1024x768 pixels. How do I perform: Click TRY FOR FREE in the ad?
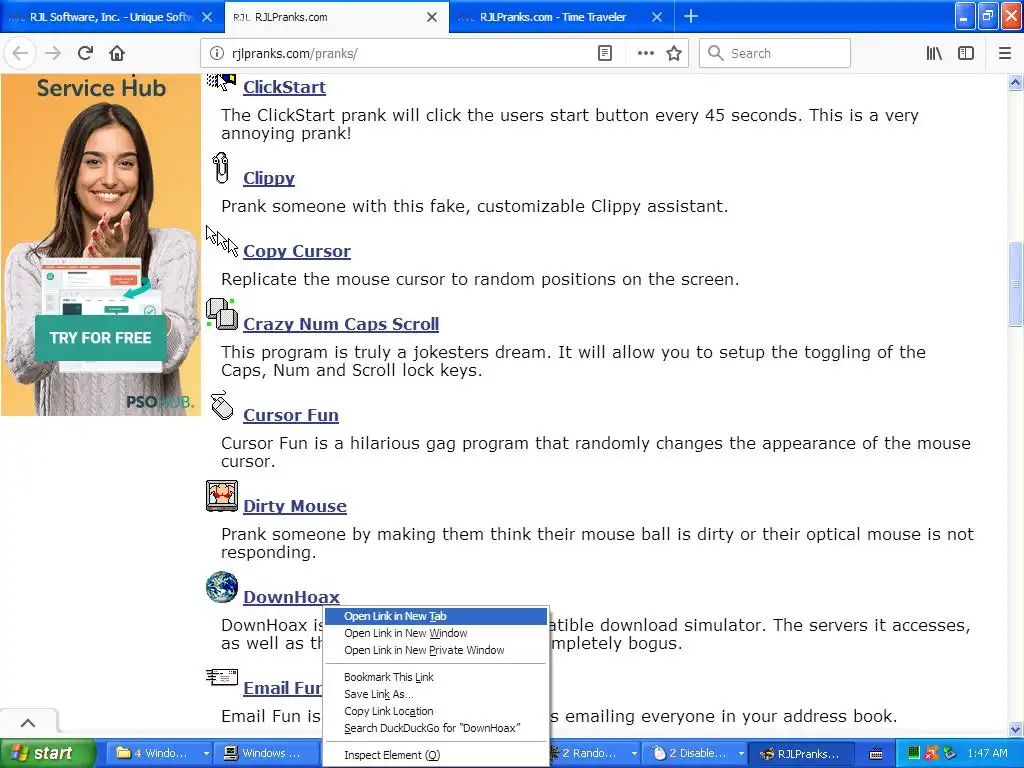[101, 338]
